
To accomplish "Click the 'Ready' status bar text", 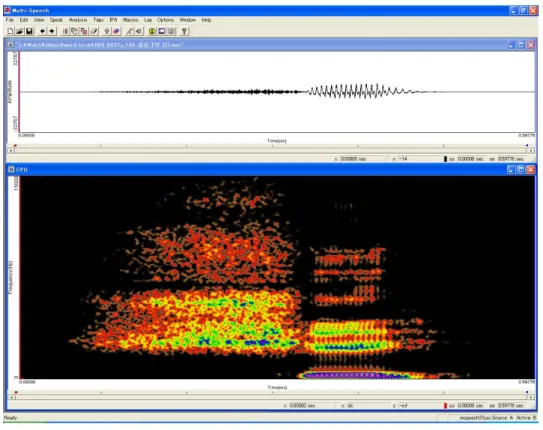I will click(10, 418).
